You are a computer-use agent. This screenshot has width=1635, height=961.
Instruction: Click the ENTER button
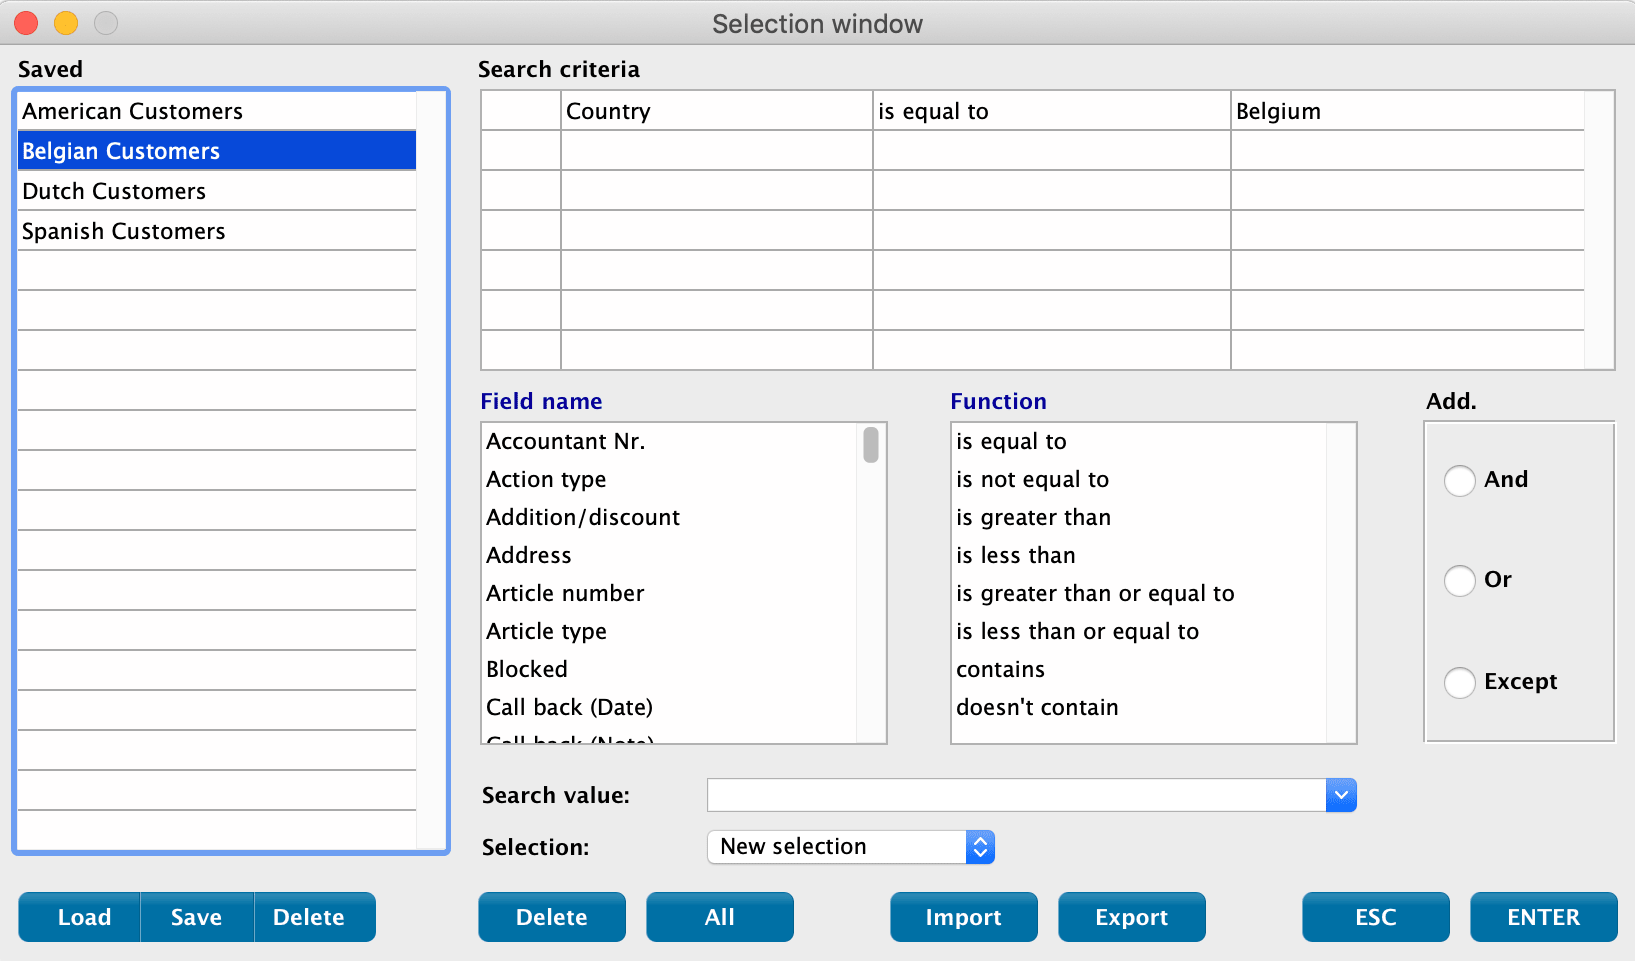(x=1544, y=917)
